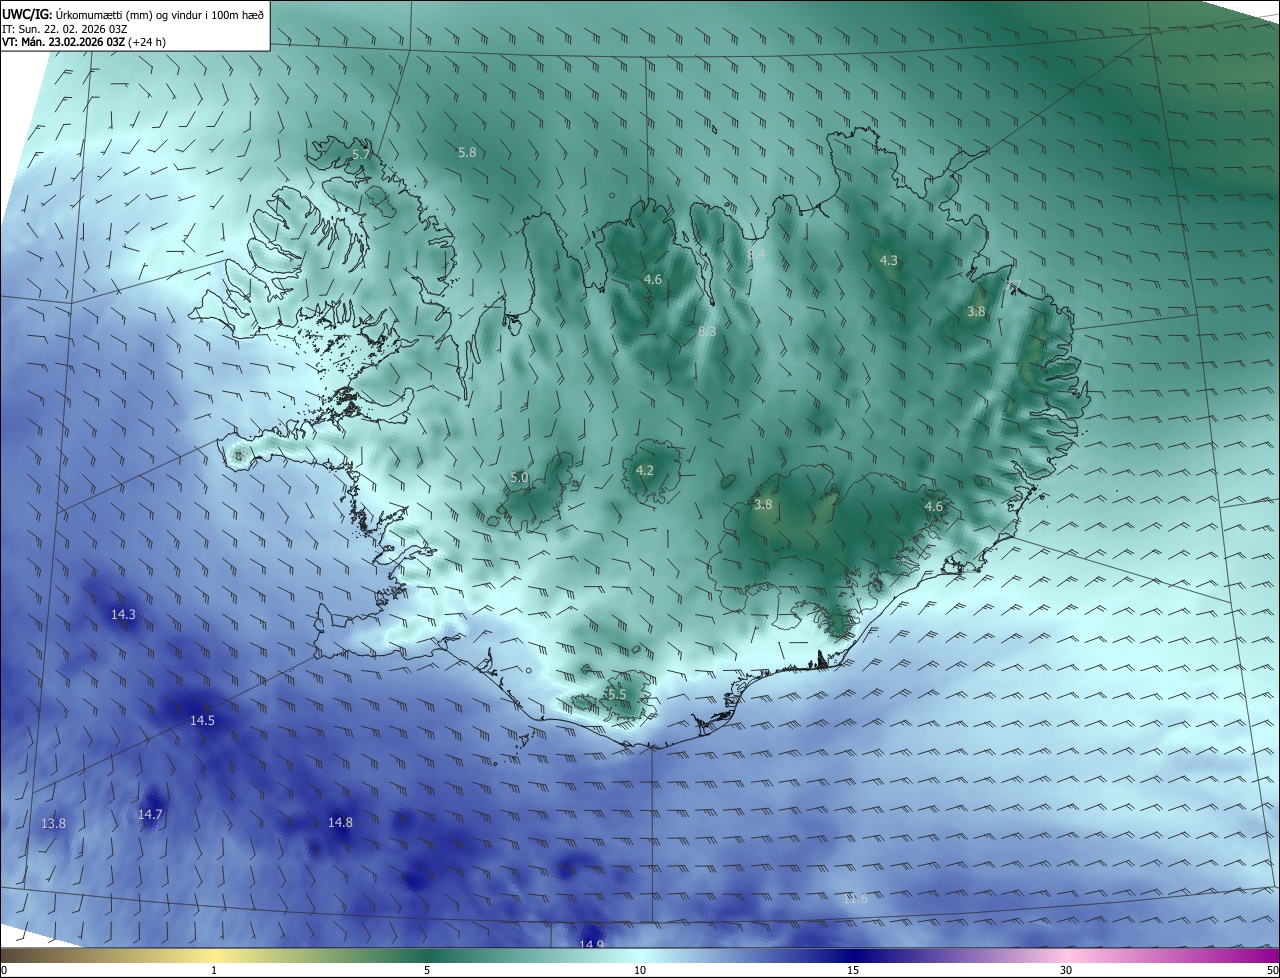Click the colorbar tick labeled 15
The width and height of the screenshot is (1280, 978).
coord(853,970)
